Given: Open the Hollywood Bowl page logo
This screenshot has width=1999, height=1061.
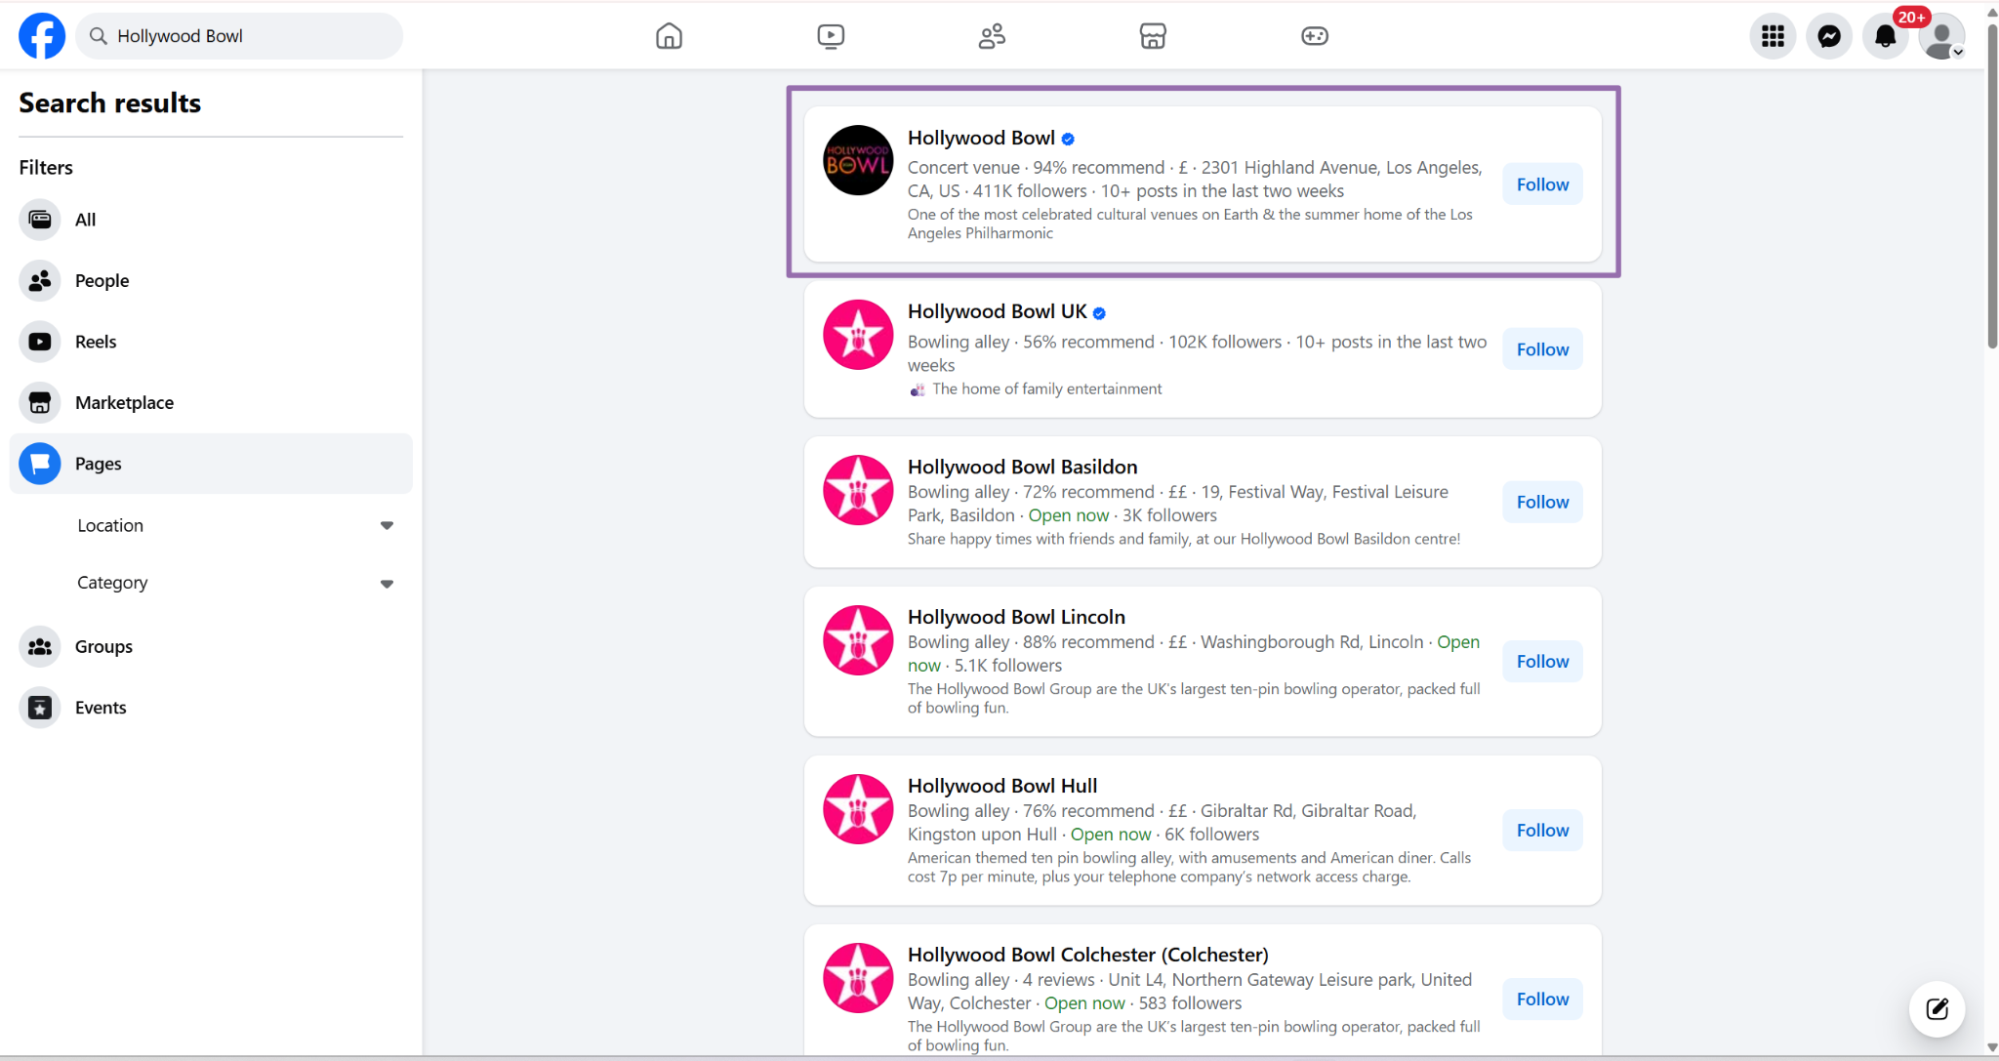Looking at the screenshot, I should tap(858, 160).
